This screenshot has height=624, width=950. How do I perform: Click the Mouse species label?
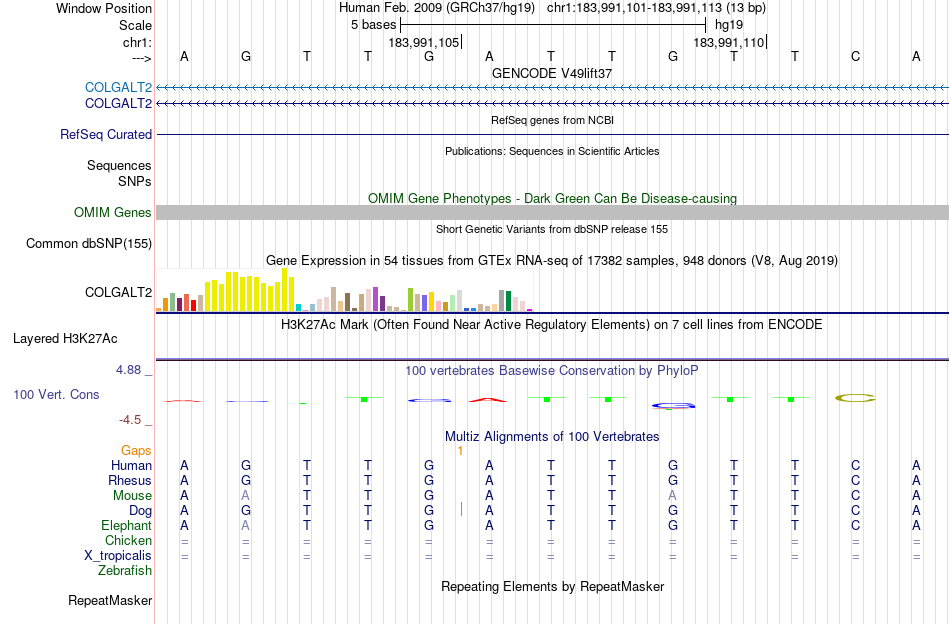click(x=132, y=496)
